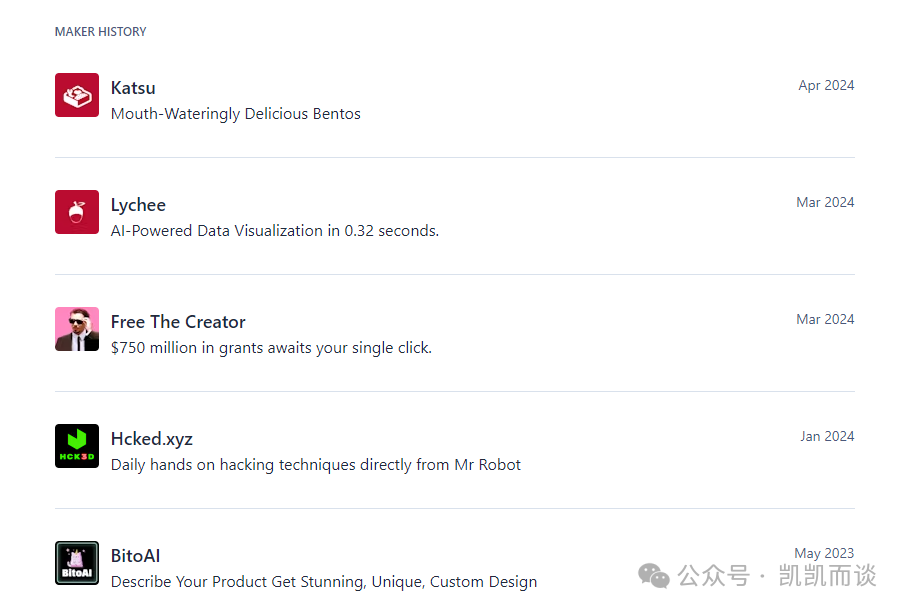The width and height of the screenshot is (905, 611).
Task: Click the Free The Creator avatar thumbnail
Action: point(77,329)
